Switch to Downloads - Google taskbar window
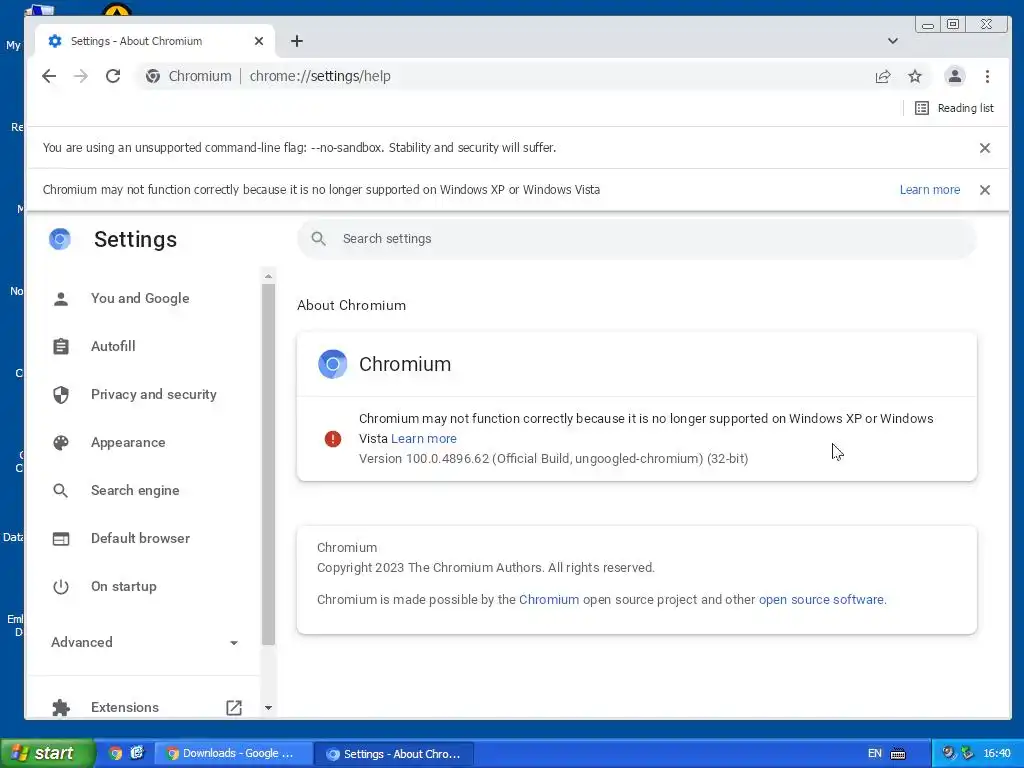Viewport: 1024px width, 768px height. tap(232, 754)
